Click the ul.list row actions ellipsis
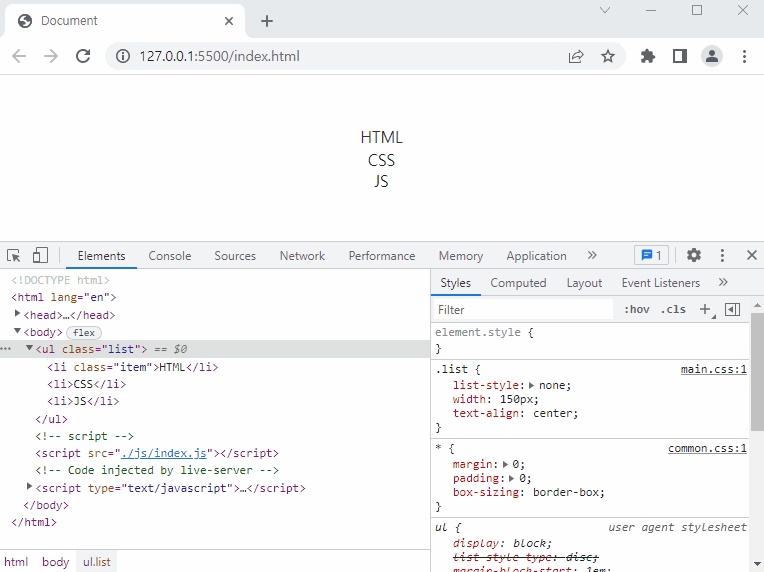 [6, 349]
